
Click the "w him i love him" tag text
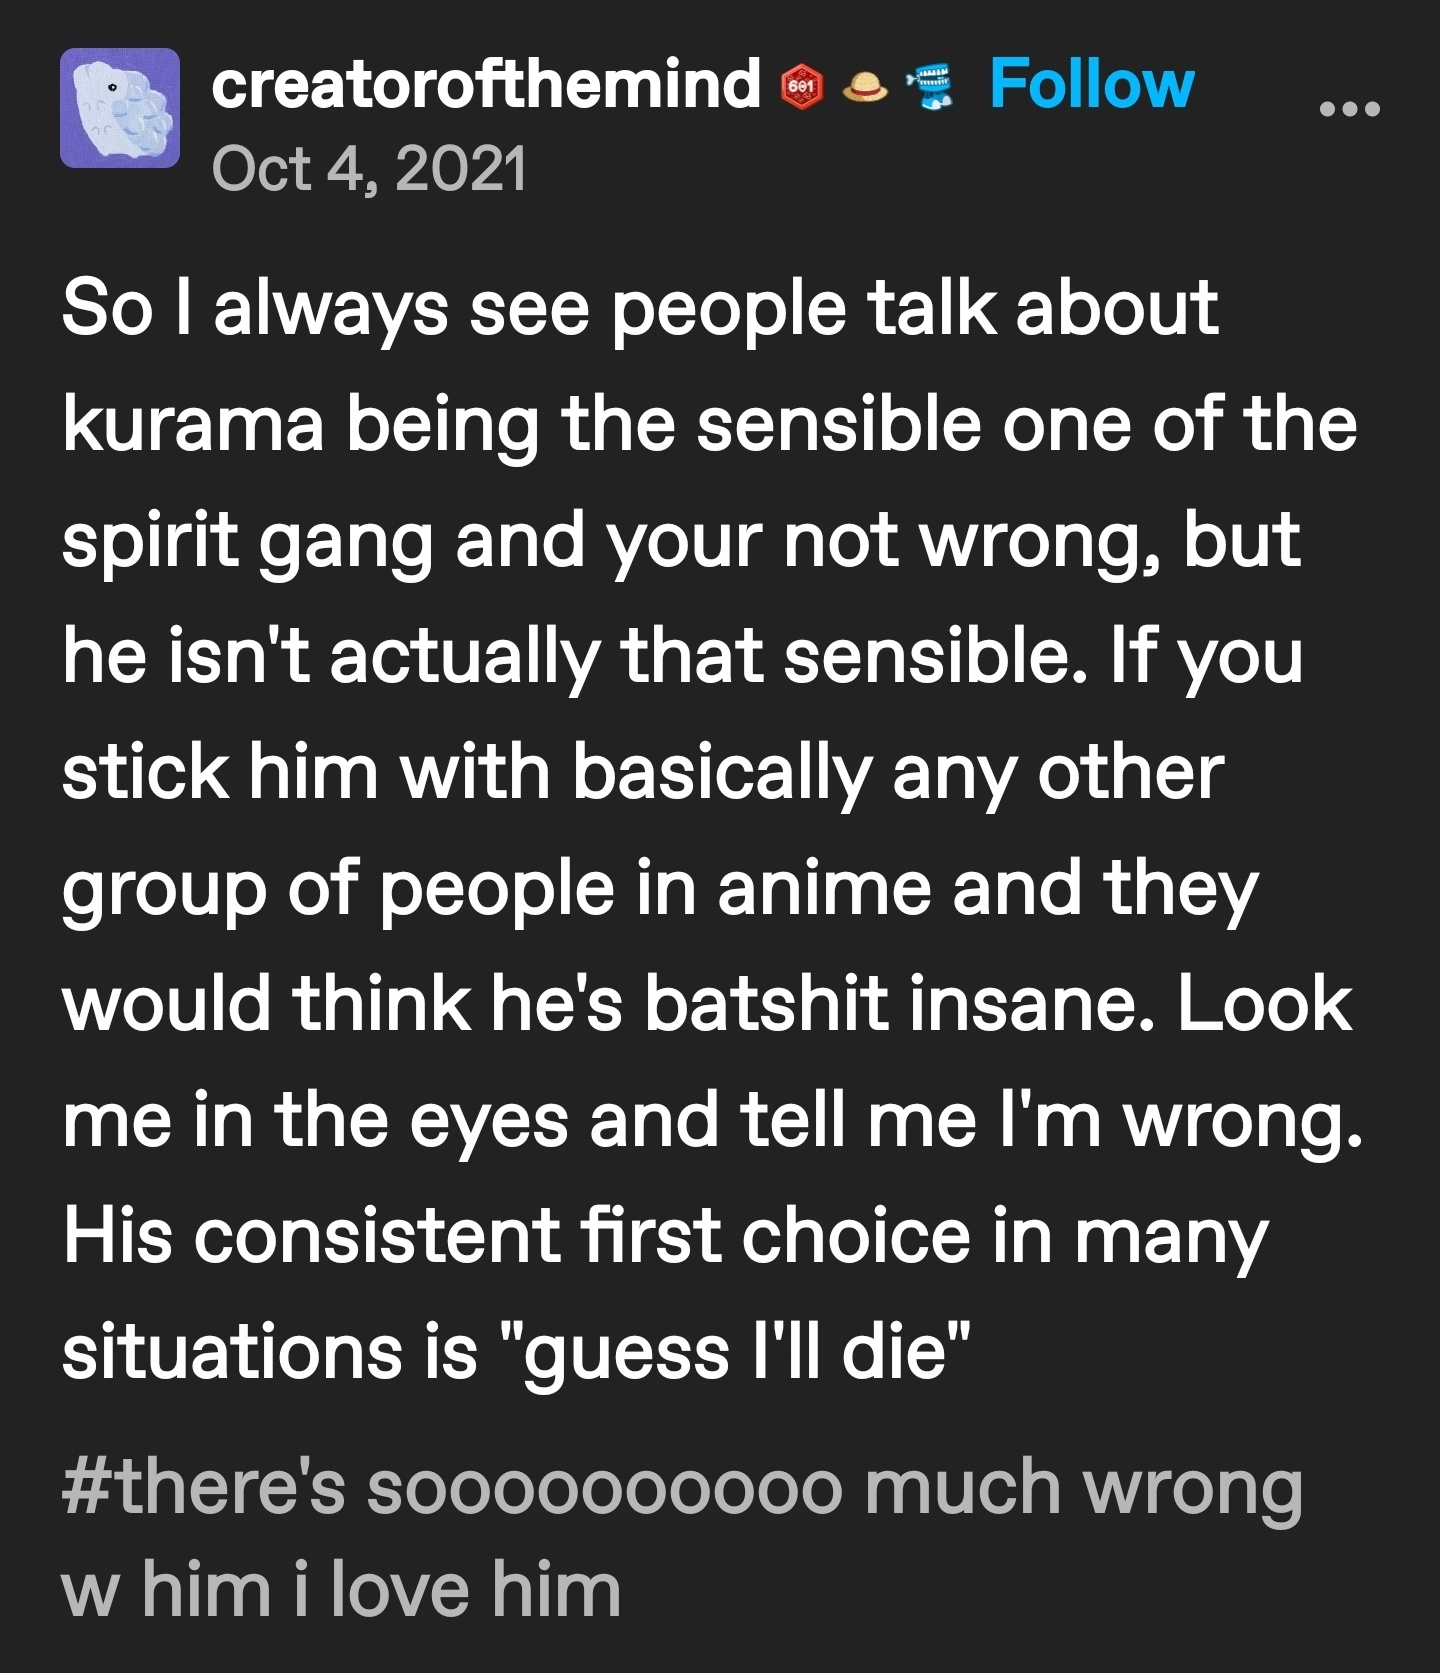341,1589
